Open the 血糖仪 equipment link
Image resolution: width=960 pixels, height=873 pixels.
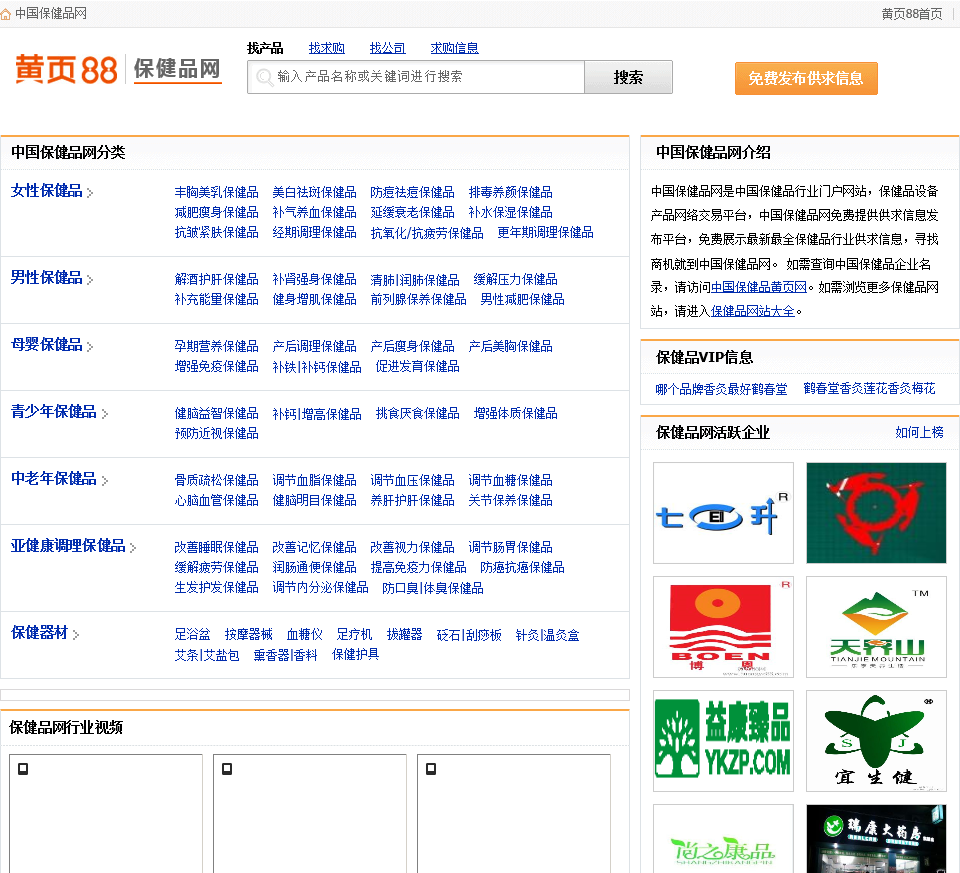304,635
